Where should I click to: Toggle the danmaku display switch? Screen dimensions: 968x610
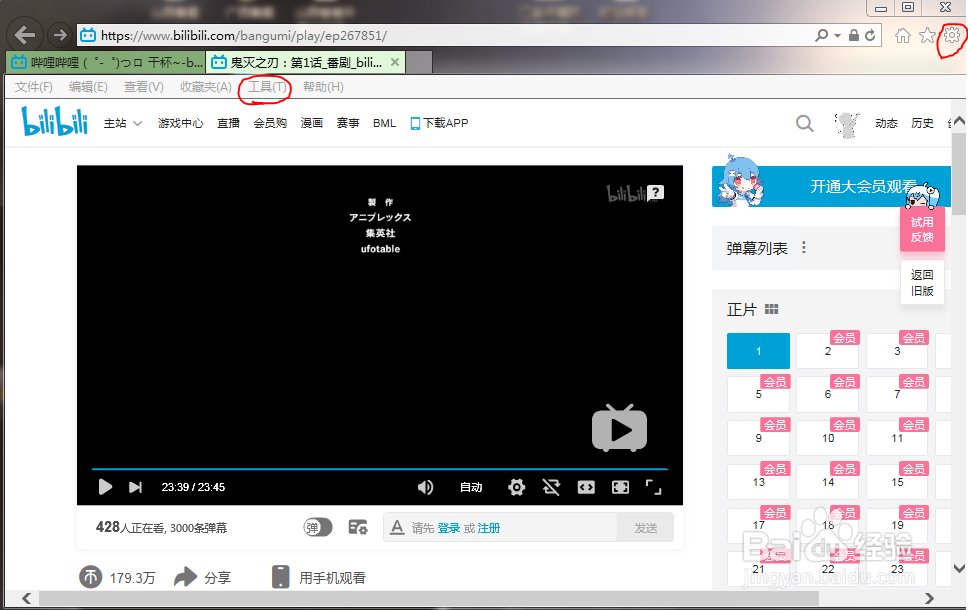[317, 527]
